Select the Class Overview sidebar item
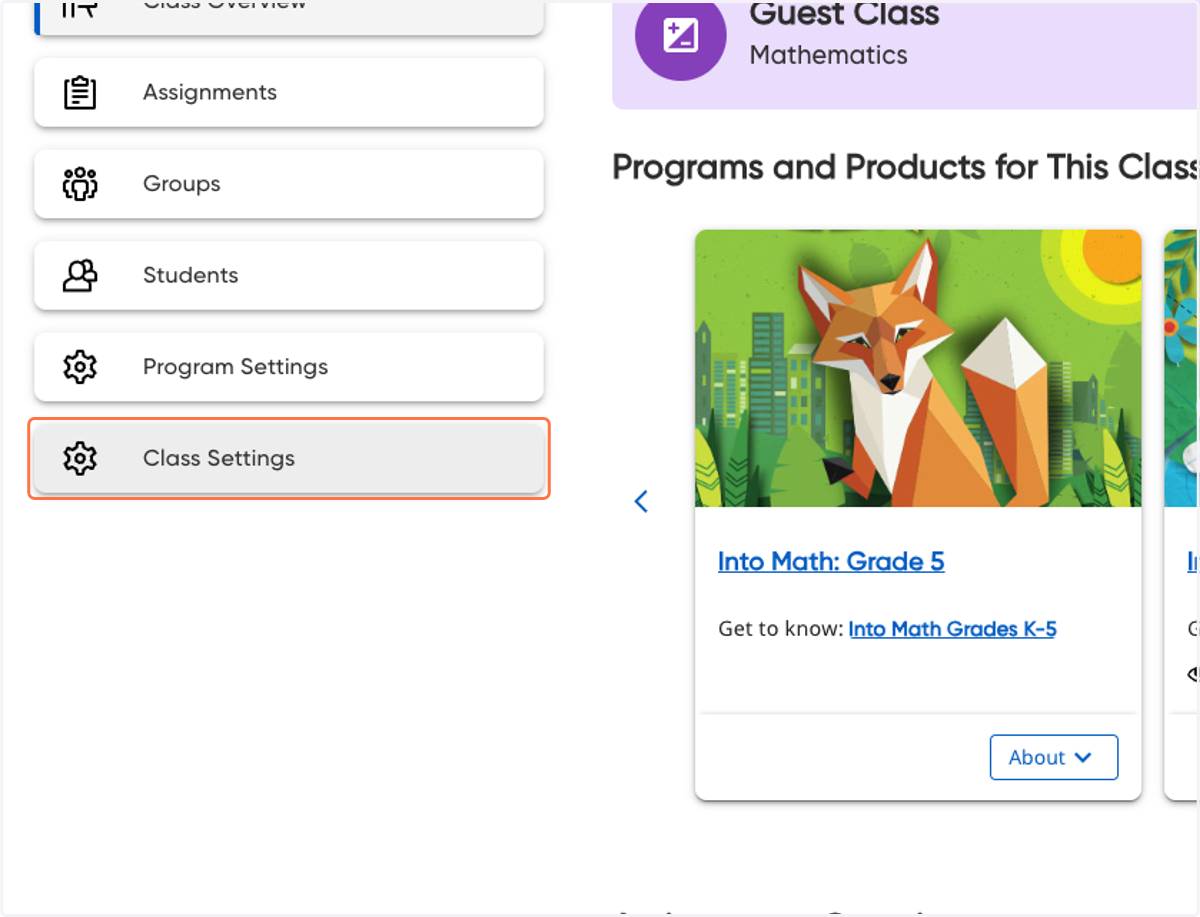This screenshot has width=1200, height=917. coord(289,17)
